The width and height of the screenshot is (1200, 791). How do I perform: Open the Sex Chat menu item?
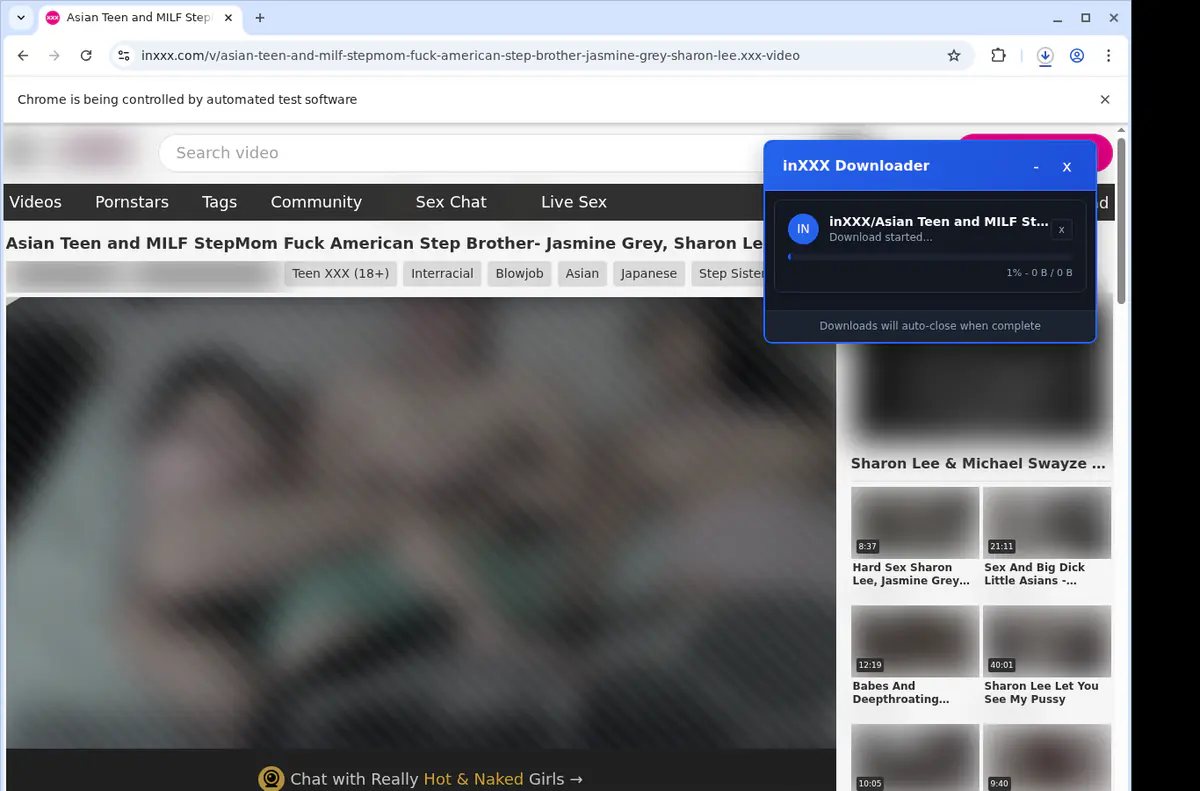click(x=451, y=202)
